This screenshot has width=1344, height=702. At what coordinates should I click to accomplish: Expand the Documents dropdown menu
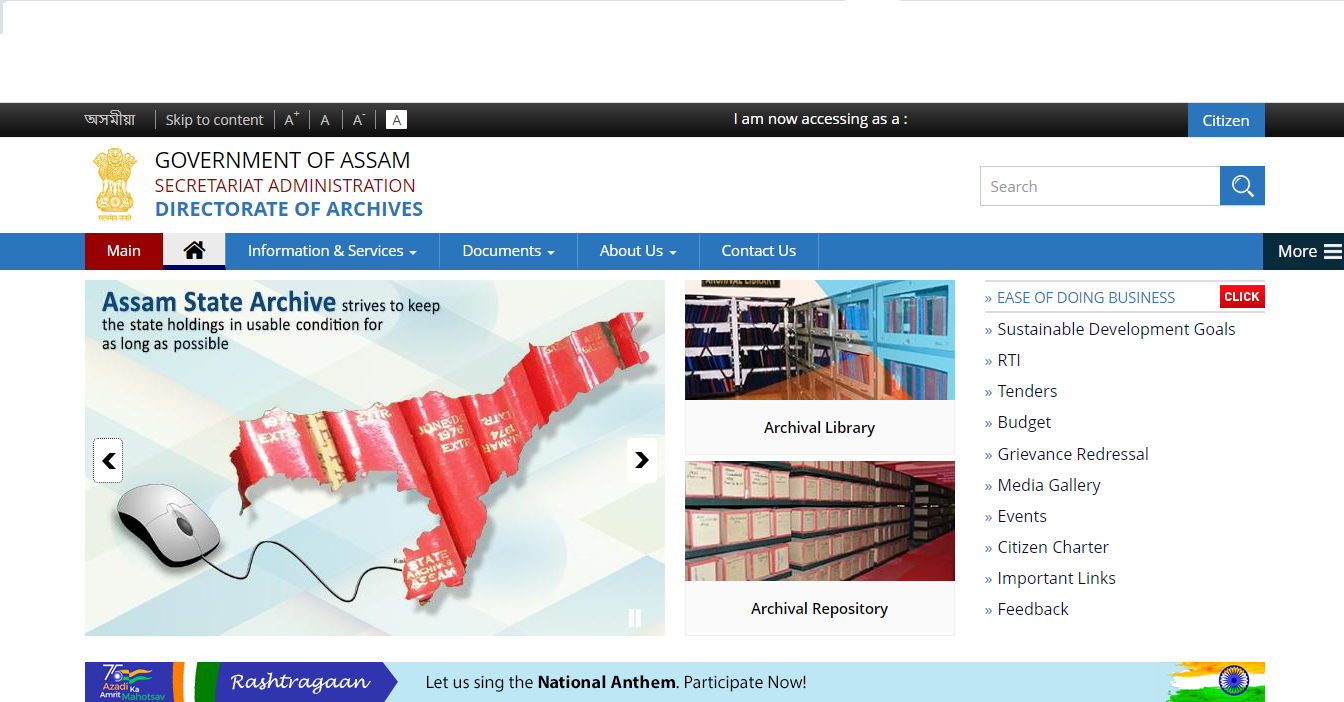click(x=508, y=251)
